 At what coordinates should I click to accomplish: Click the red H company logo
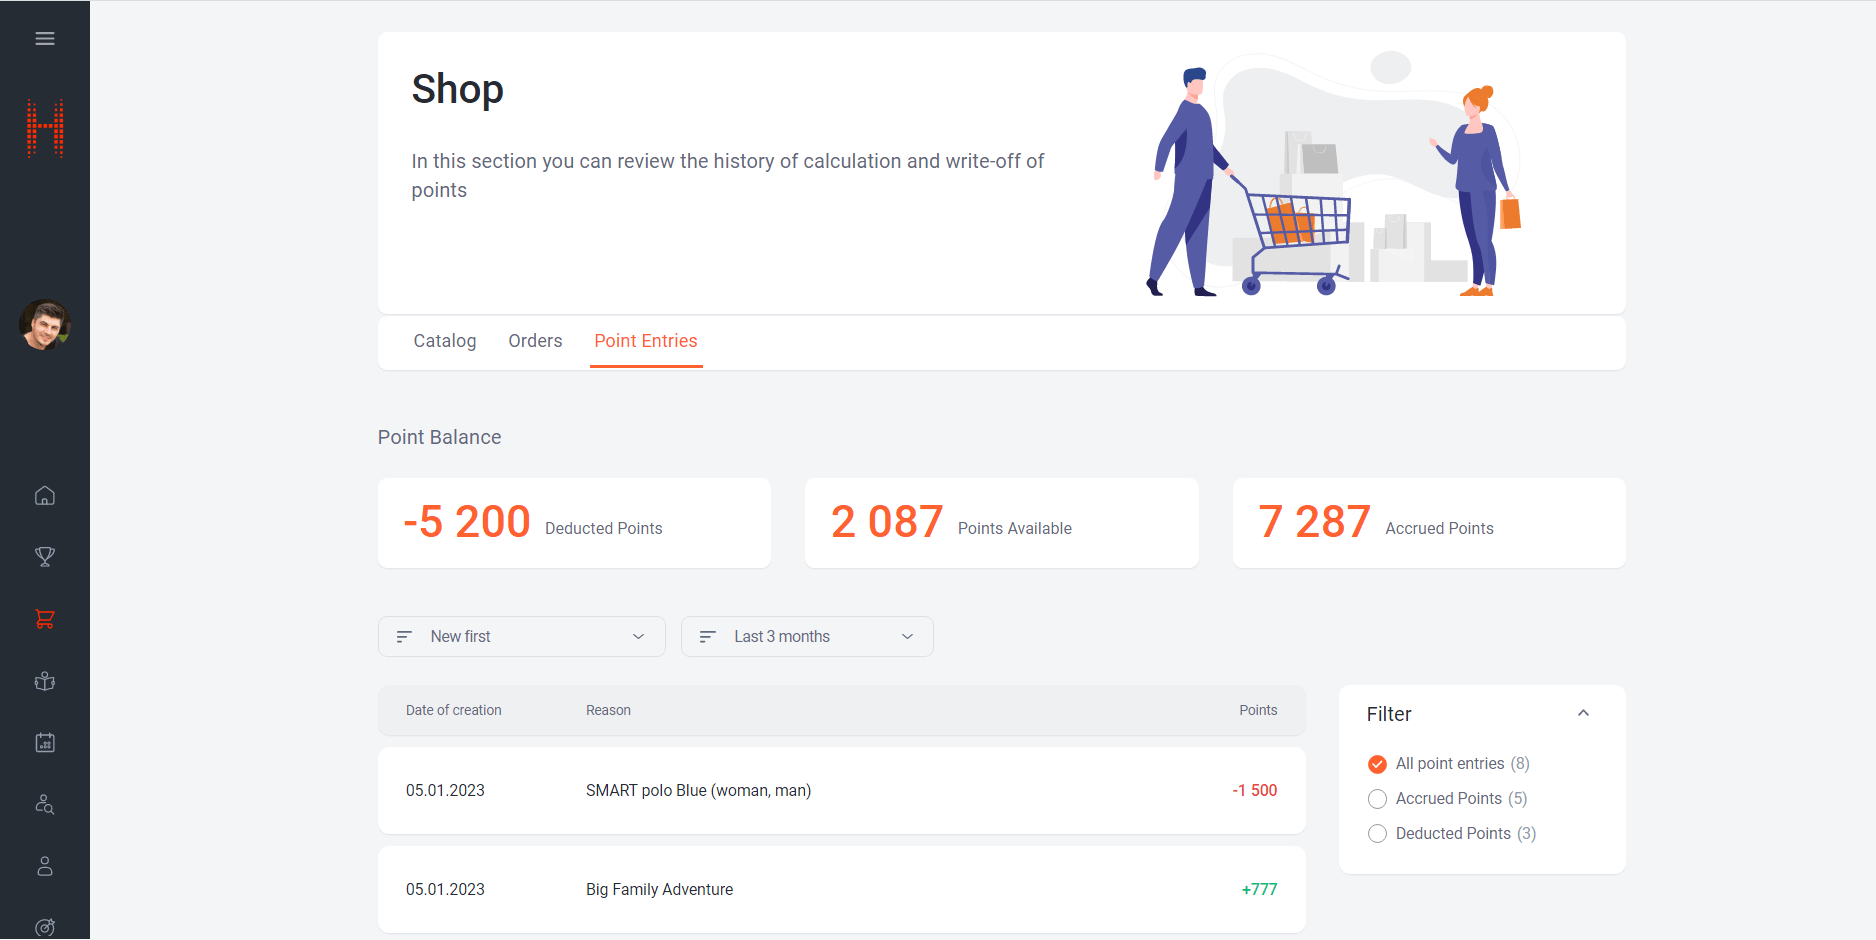tap(45, 129)
